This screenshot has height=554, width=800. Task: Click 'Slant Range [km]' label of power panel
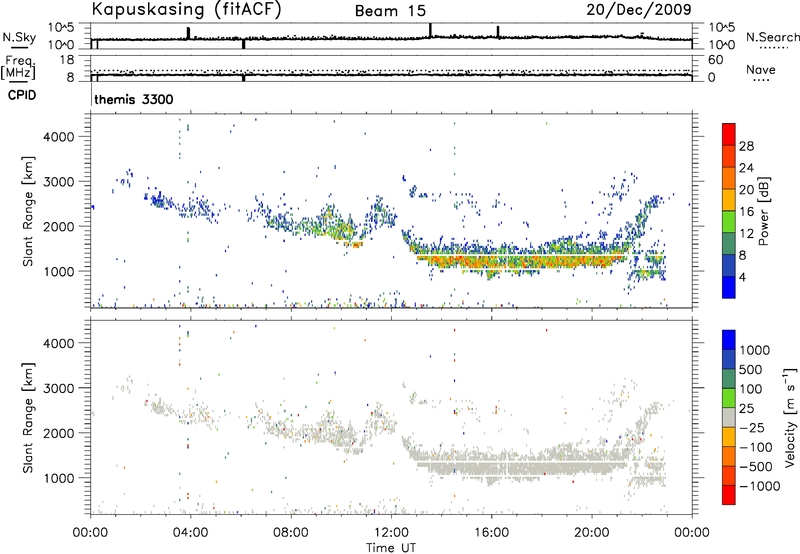pos(28,211)
